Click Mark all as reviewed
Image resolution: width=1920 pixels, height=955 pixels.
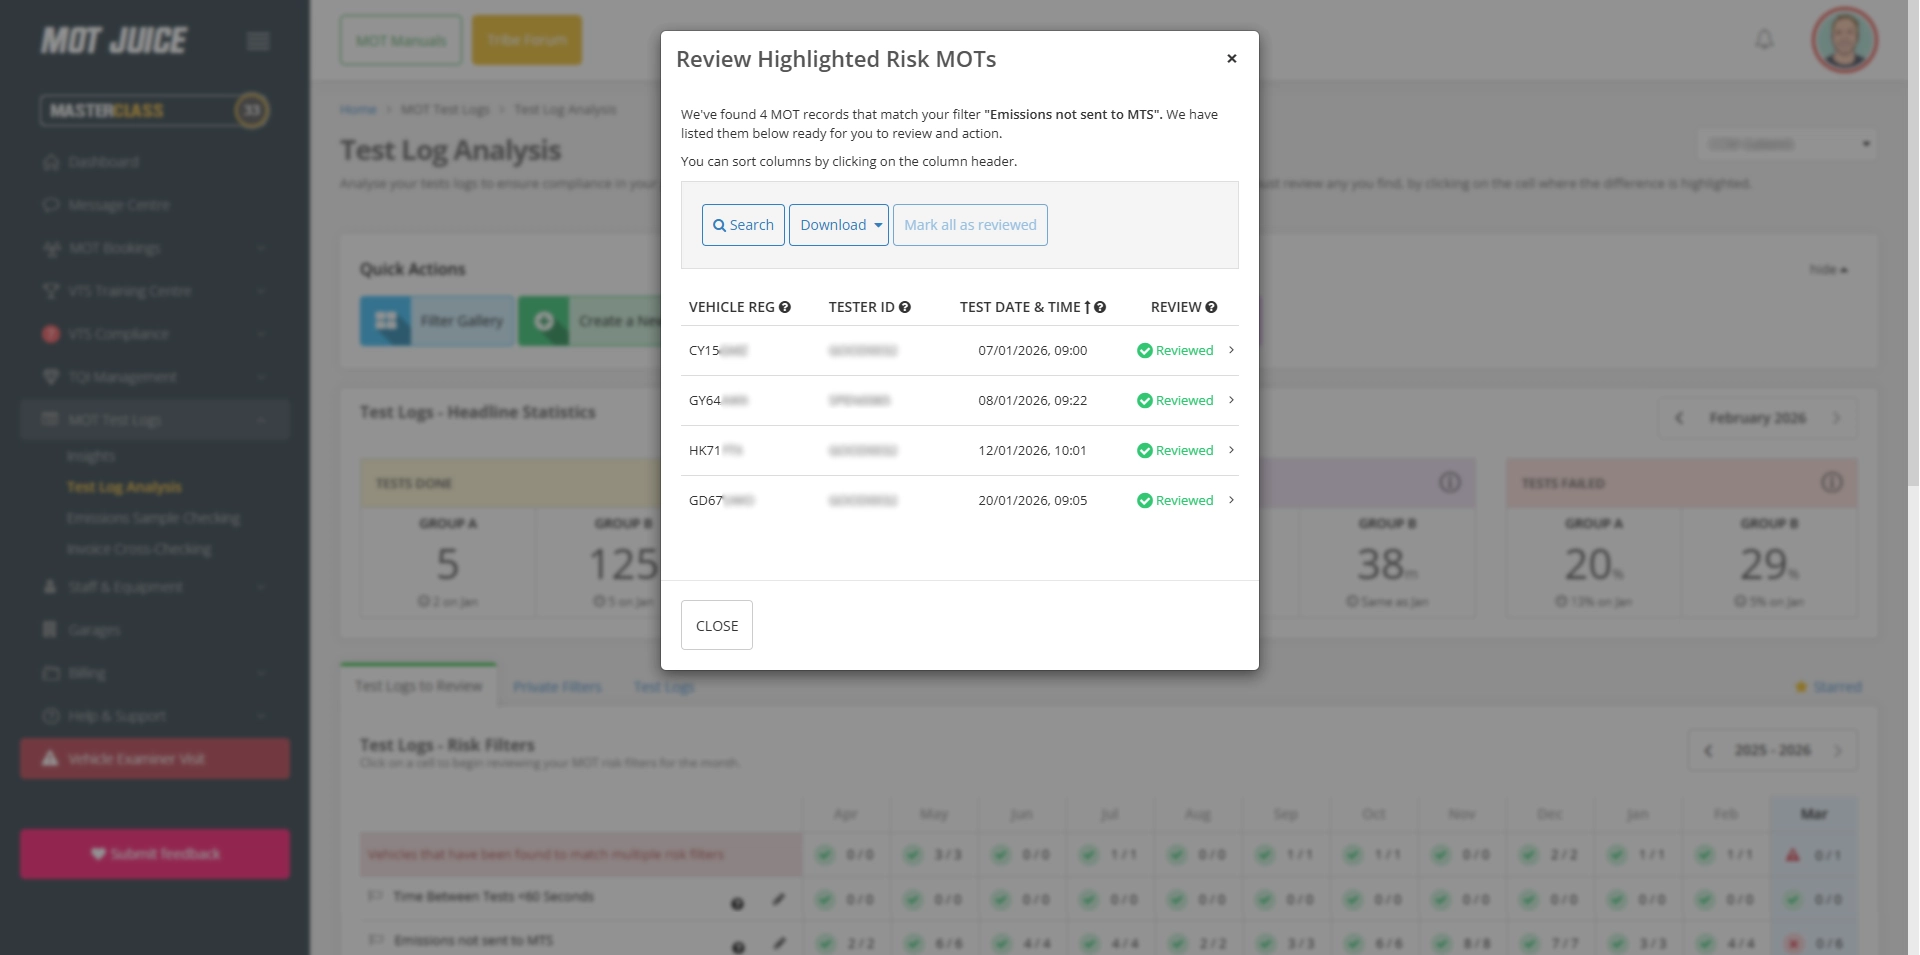pos(970,225)
